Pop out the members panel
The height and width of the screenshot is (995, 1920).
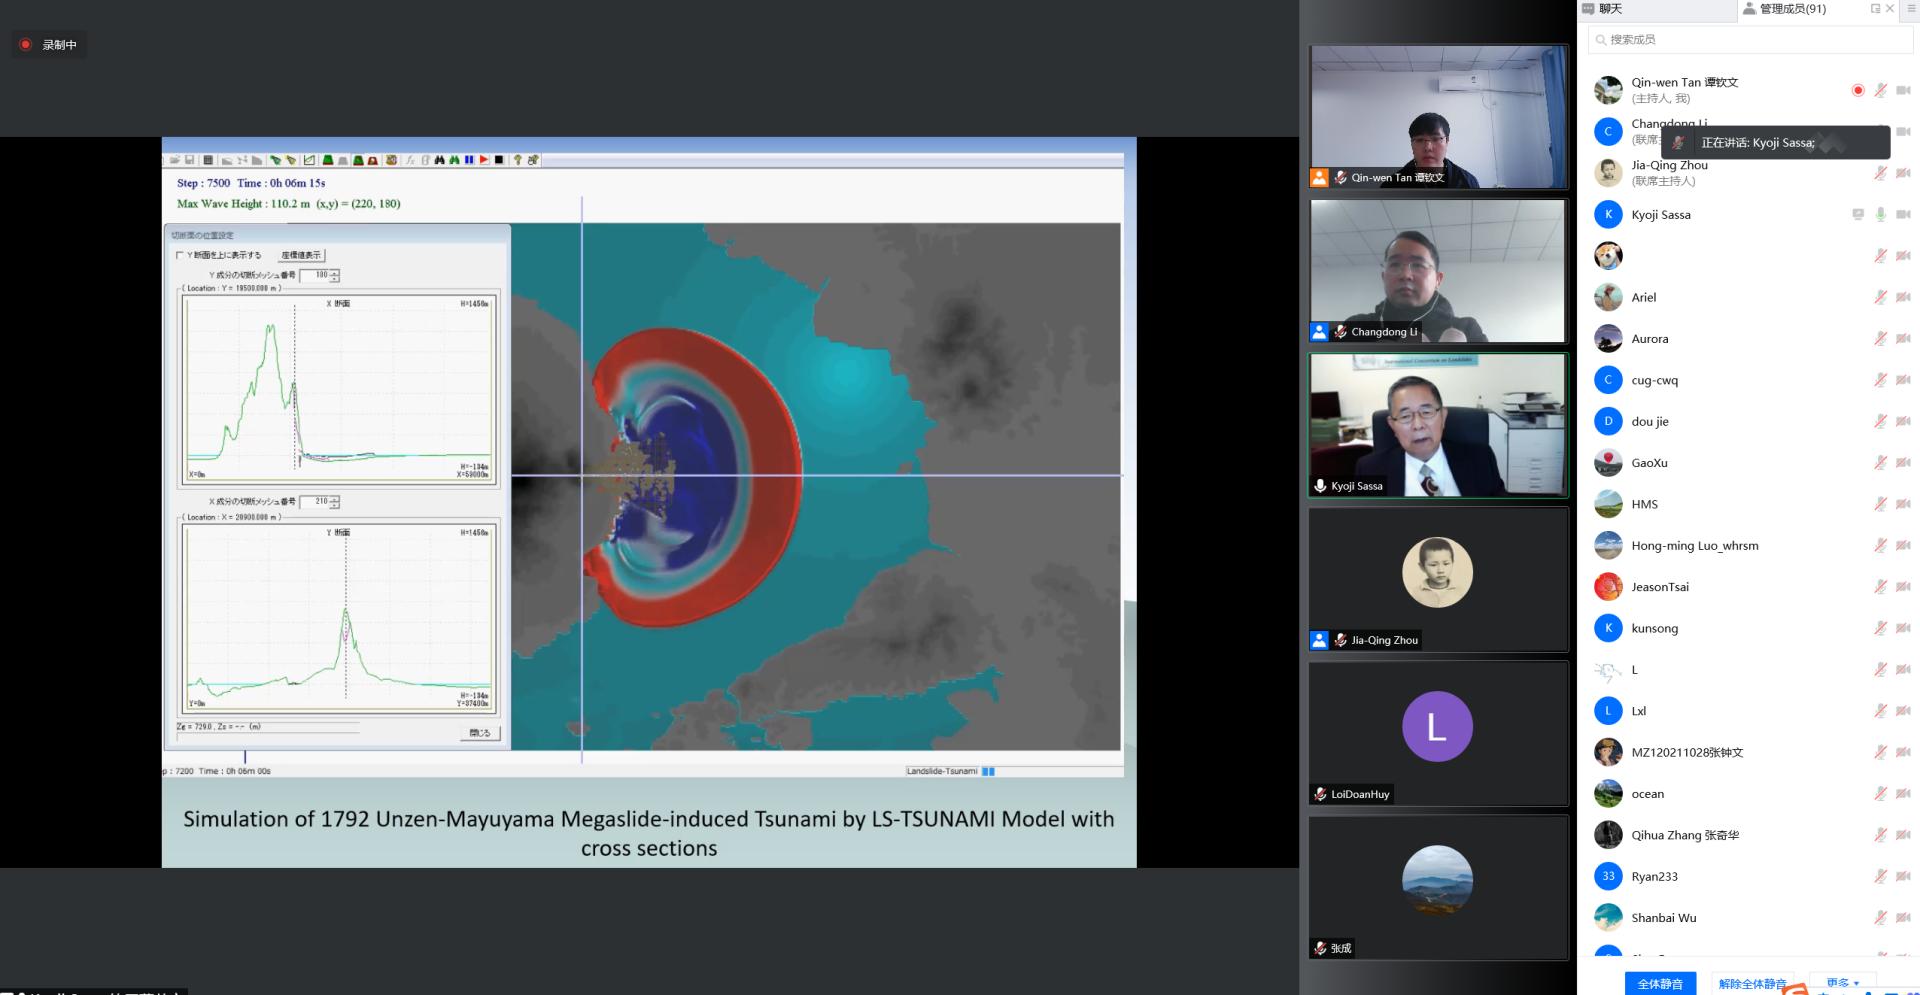pyautogui.click(x=1875, y=9)
